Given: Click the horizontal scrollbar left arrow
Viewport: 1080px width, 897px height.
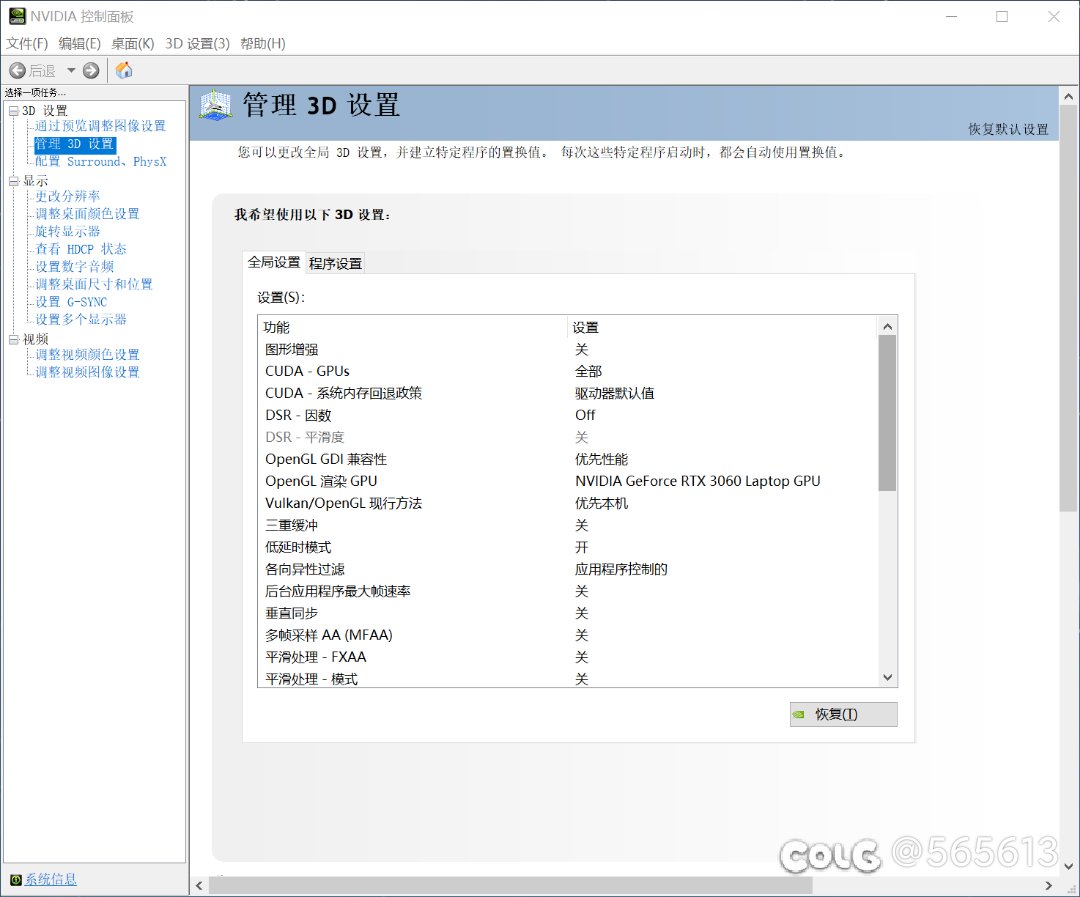Looking at the screenshot, I should tap(199, 886).
